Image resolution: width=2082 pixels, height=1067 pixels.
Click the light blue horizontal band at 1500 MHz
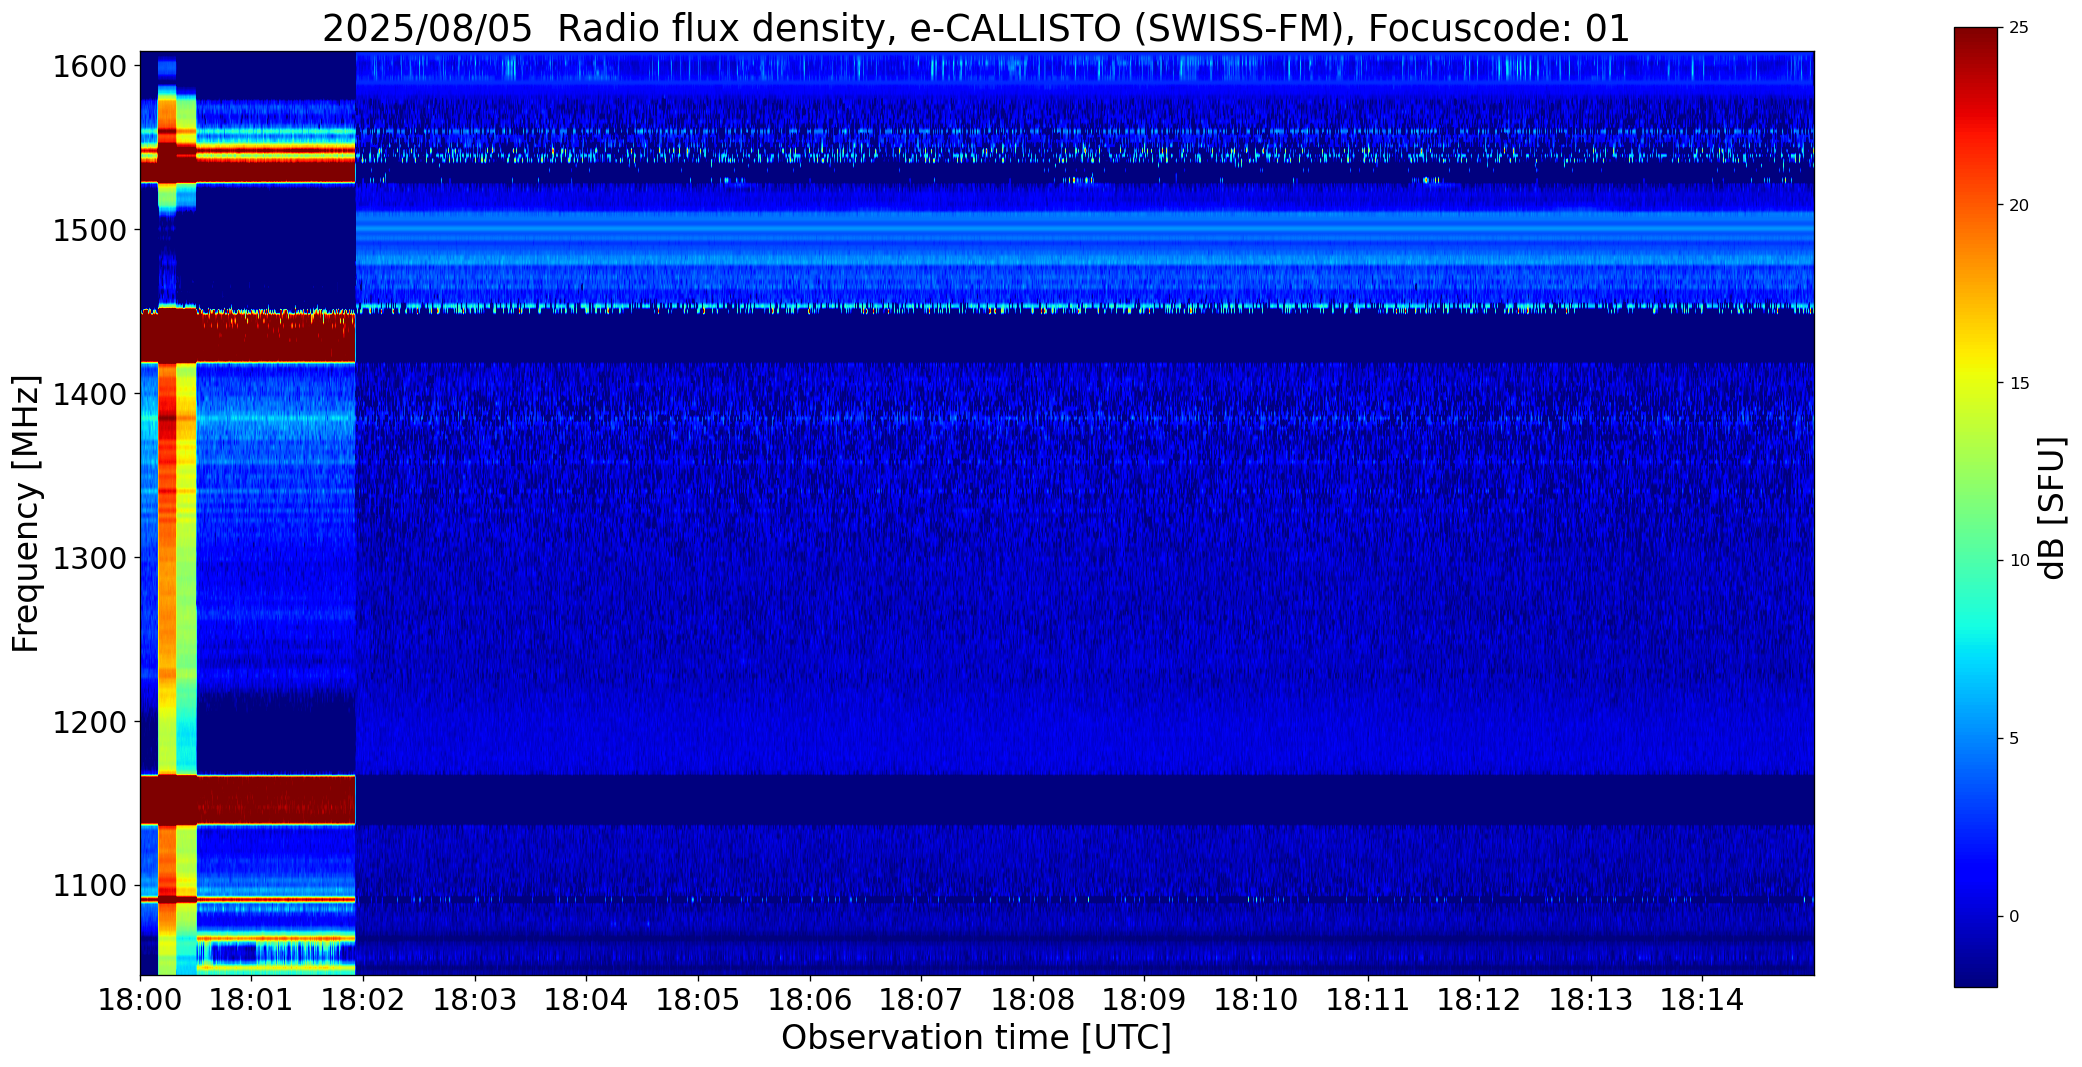pos(1085,230)
